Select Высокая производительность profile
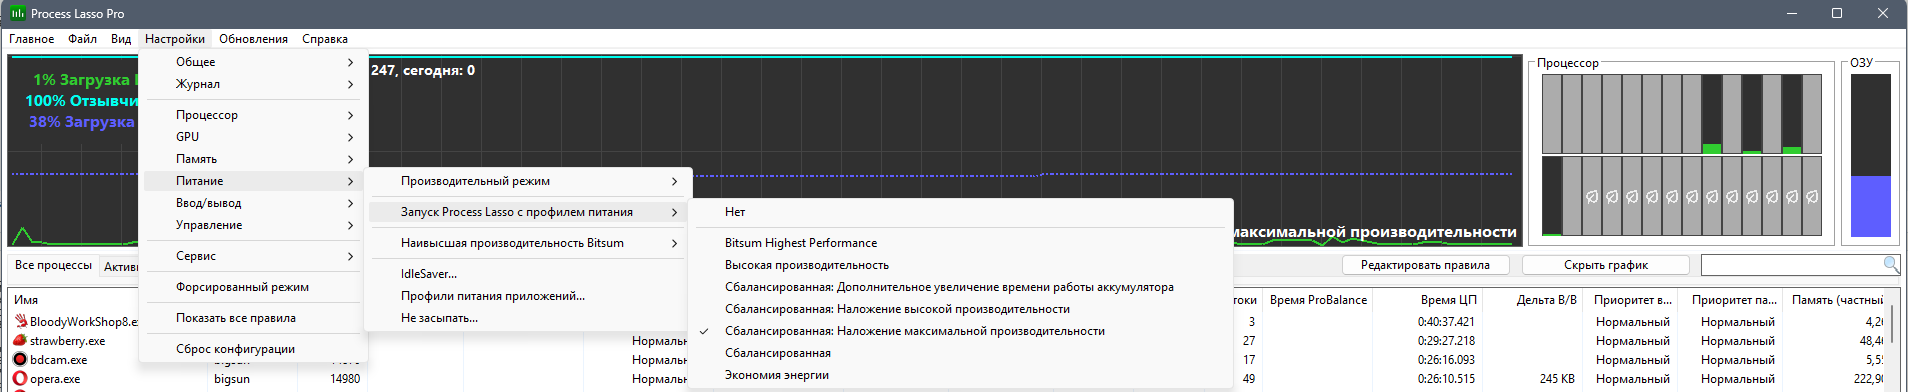This screenshot has width=1908, height=392. tap(960, 265)
